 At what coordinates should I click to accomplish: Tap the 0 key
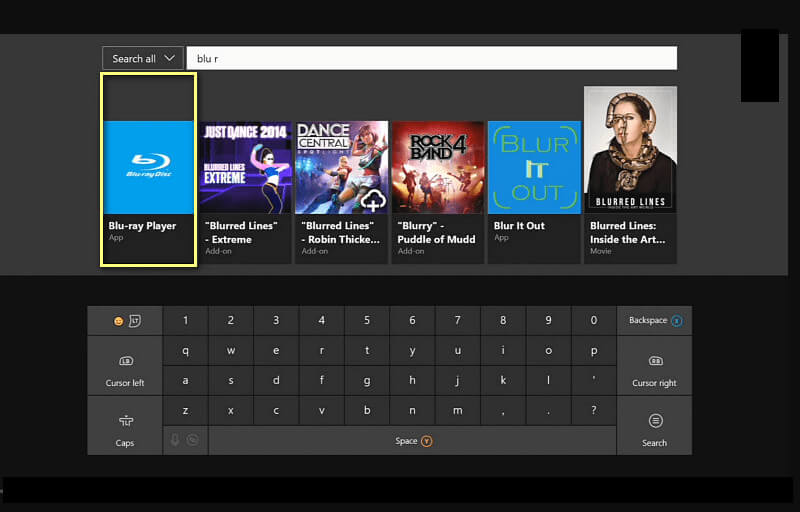tap(594, 321)
